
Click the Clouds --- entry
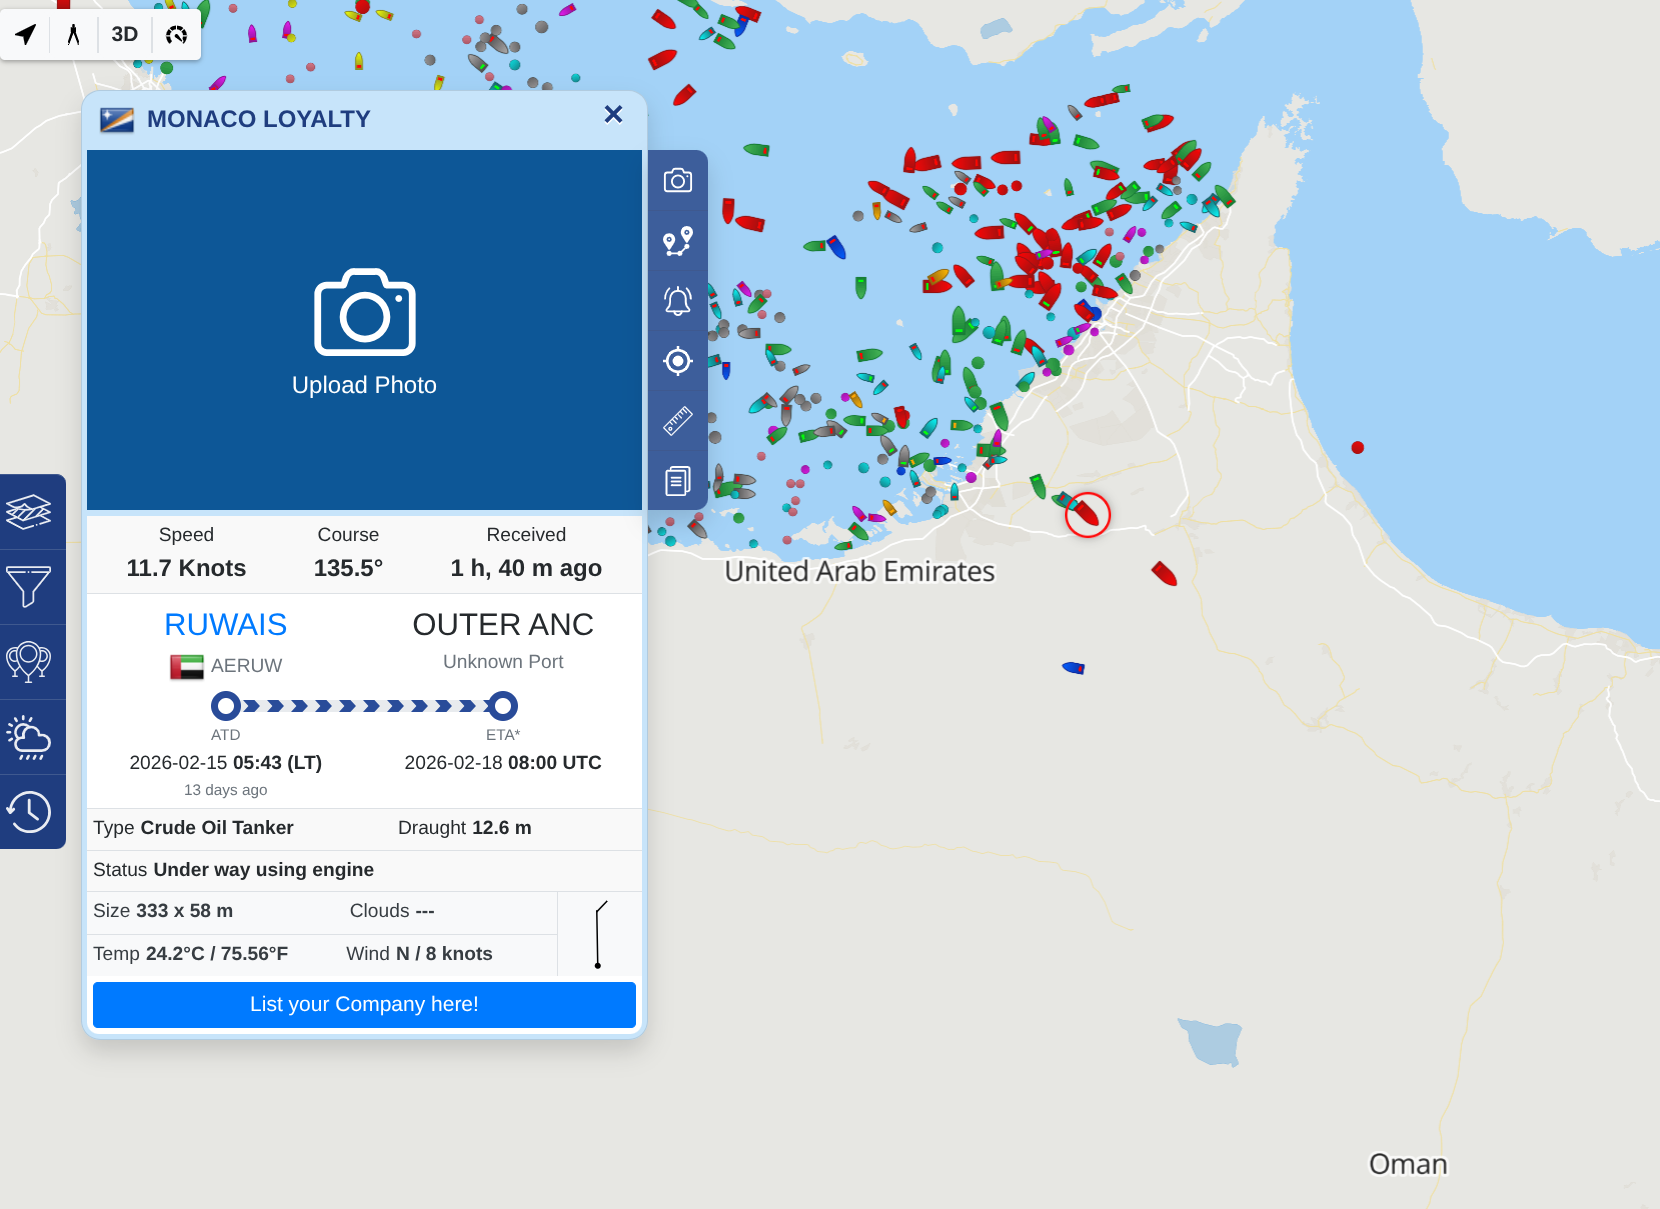(x=392, y=911)
